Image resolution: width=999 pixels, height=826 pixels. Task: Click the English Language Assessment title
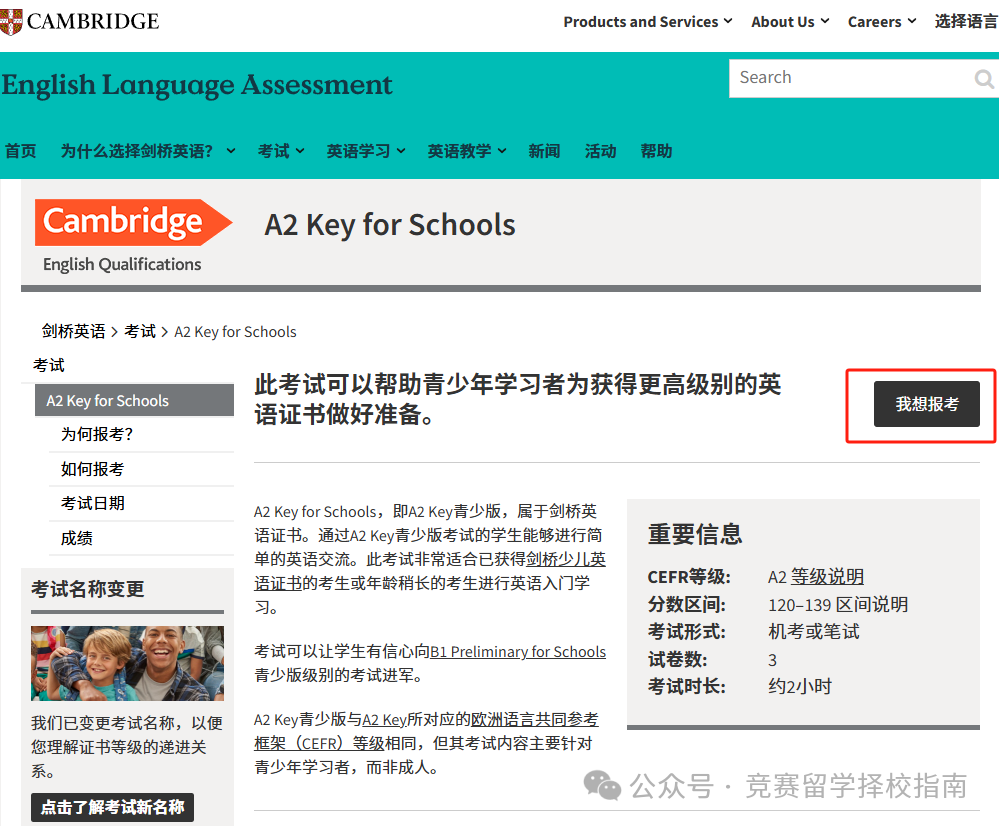(197, 85)
